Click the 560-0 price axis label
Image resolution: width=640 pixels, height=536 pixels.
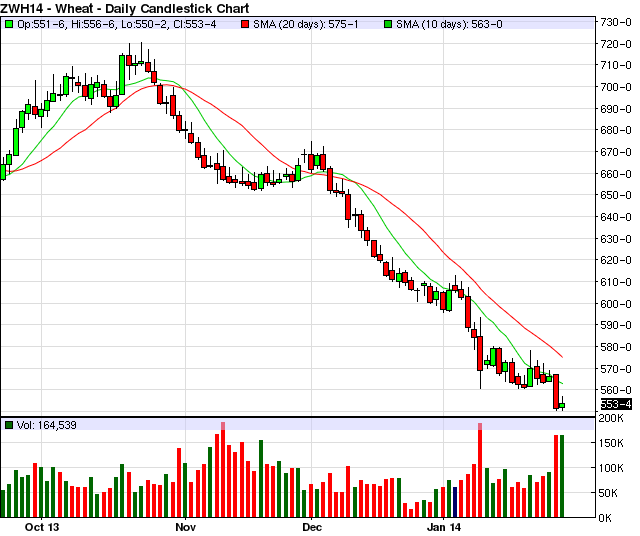click(616, 390)
